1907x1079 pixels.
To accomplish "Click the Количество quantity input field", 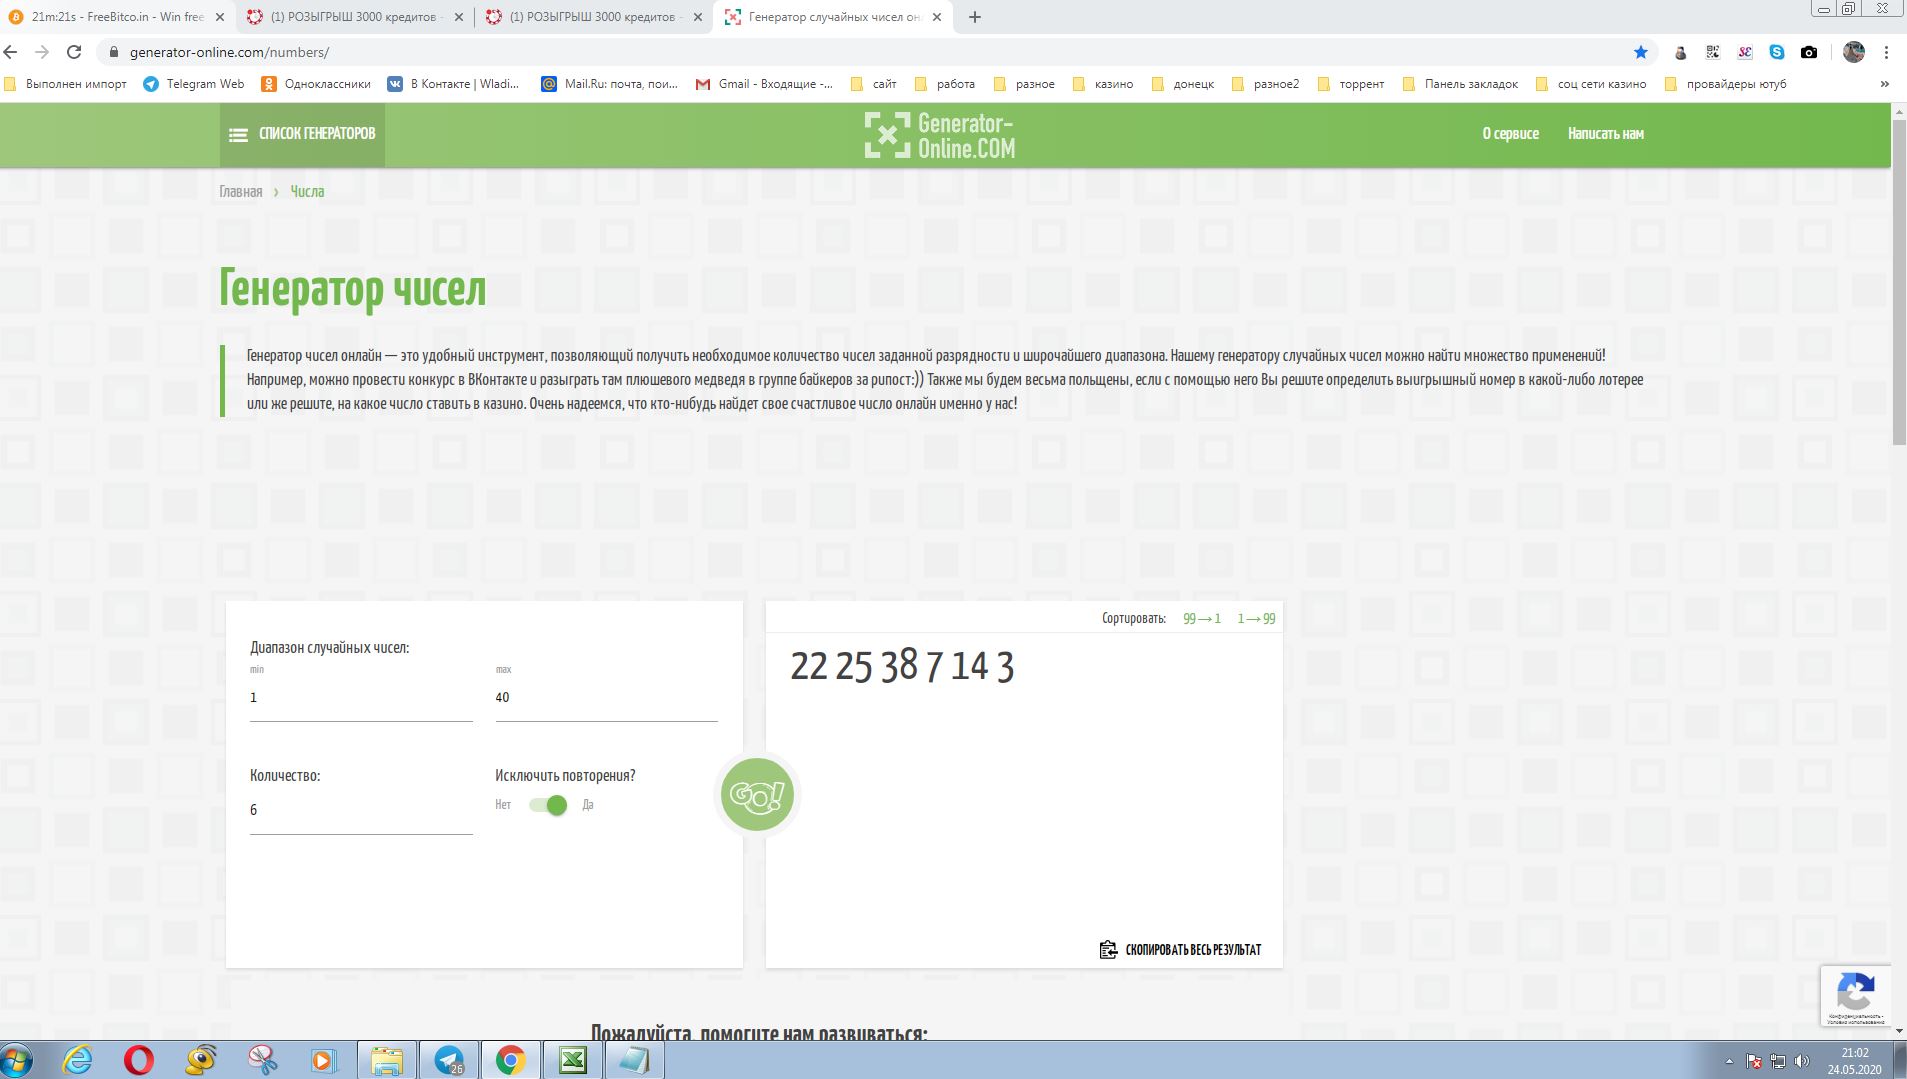I will click(360, 810).
